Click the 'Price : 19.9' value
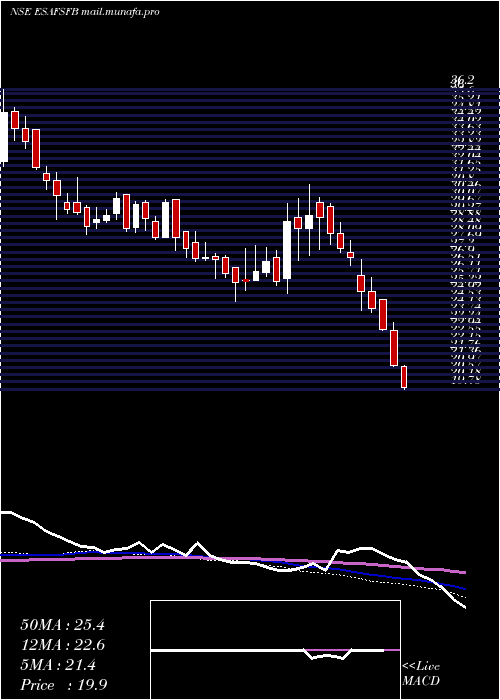 (x=63, y=685)
